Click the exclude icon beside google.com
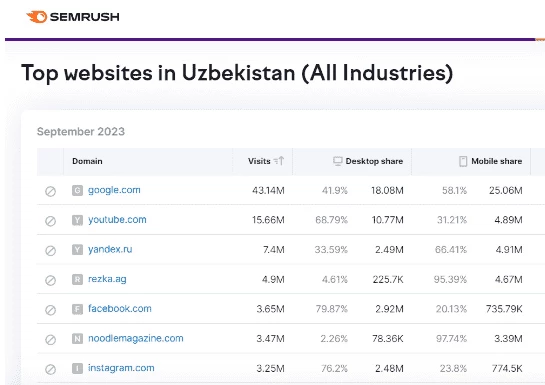Viewport: 545px width, 385px height. [50, 191]
